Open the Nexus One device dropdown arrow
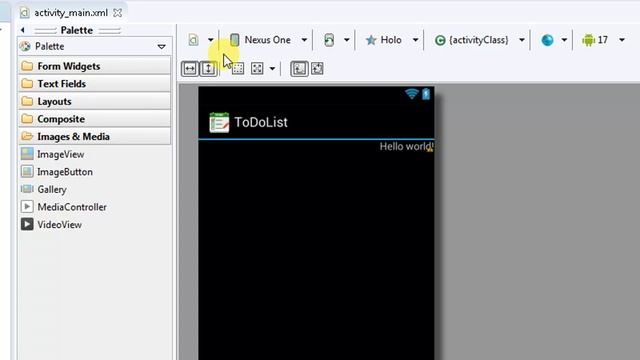 click(304, 40)
